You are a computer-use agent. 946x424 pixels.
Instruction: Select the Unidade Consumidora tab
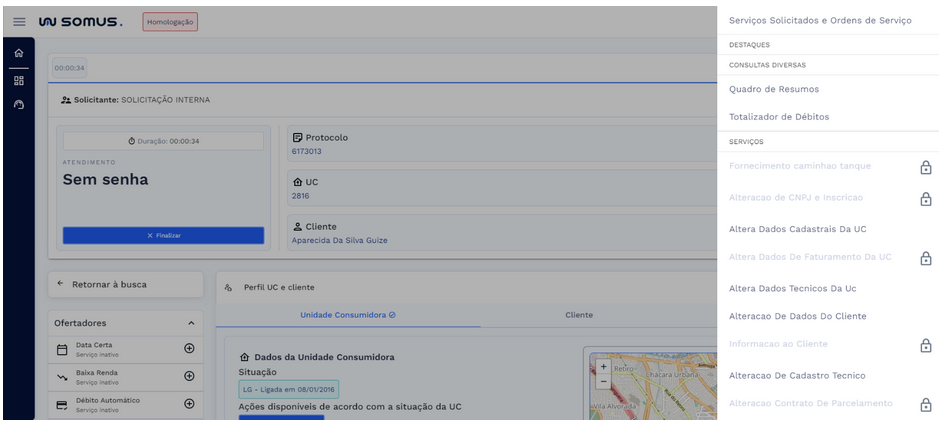[x=348, y=315]
